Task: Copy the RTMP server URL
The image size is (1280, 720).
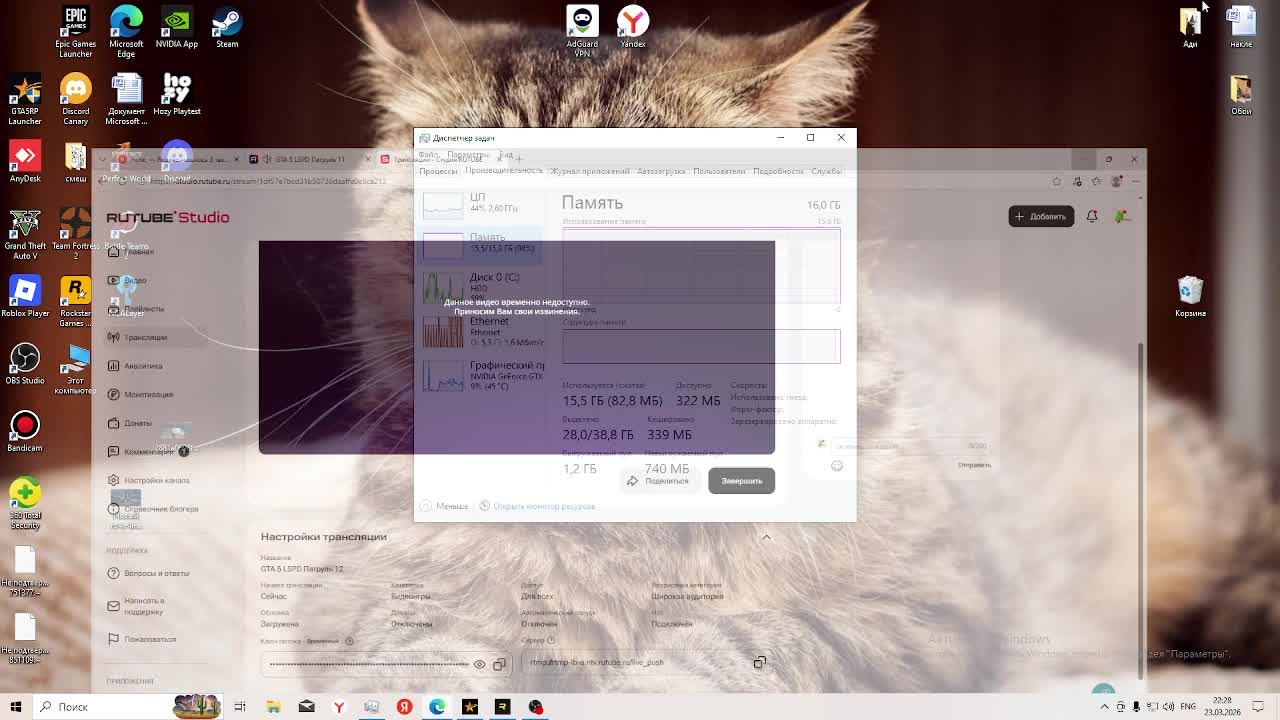Action: [x=760, y=662]
